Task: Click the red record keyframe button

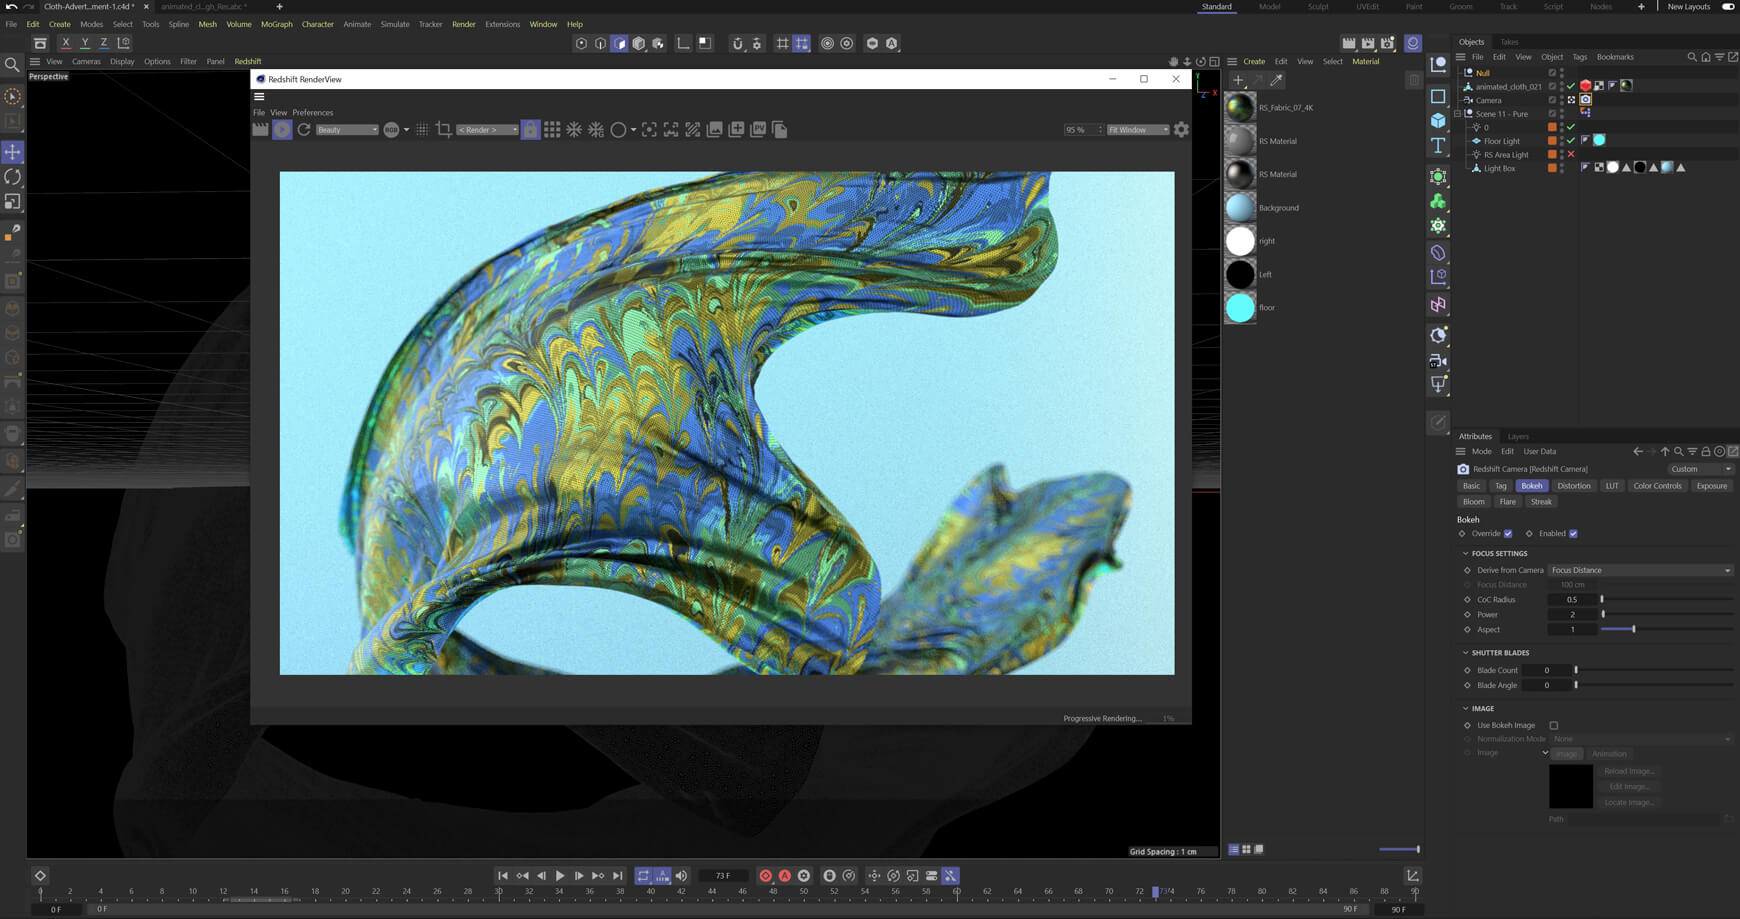Action: coord(765,876)
